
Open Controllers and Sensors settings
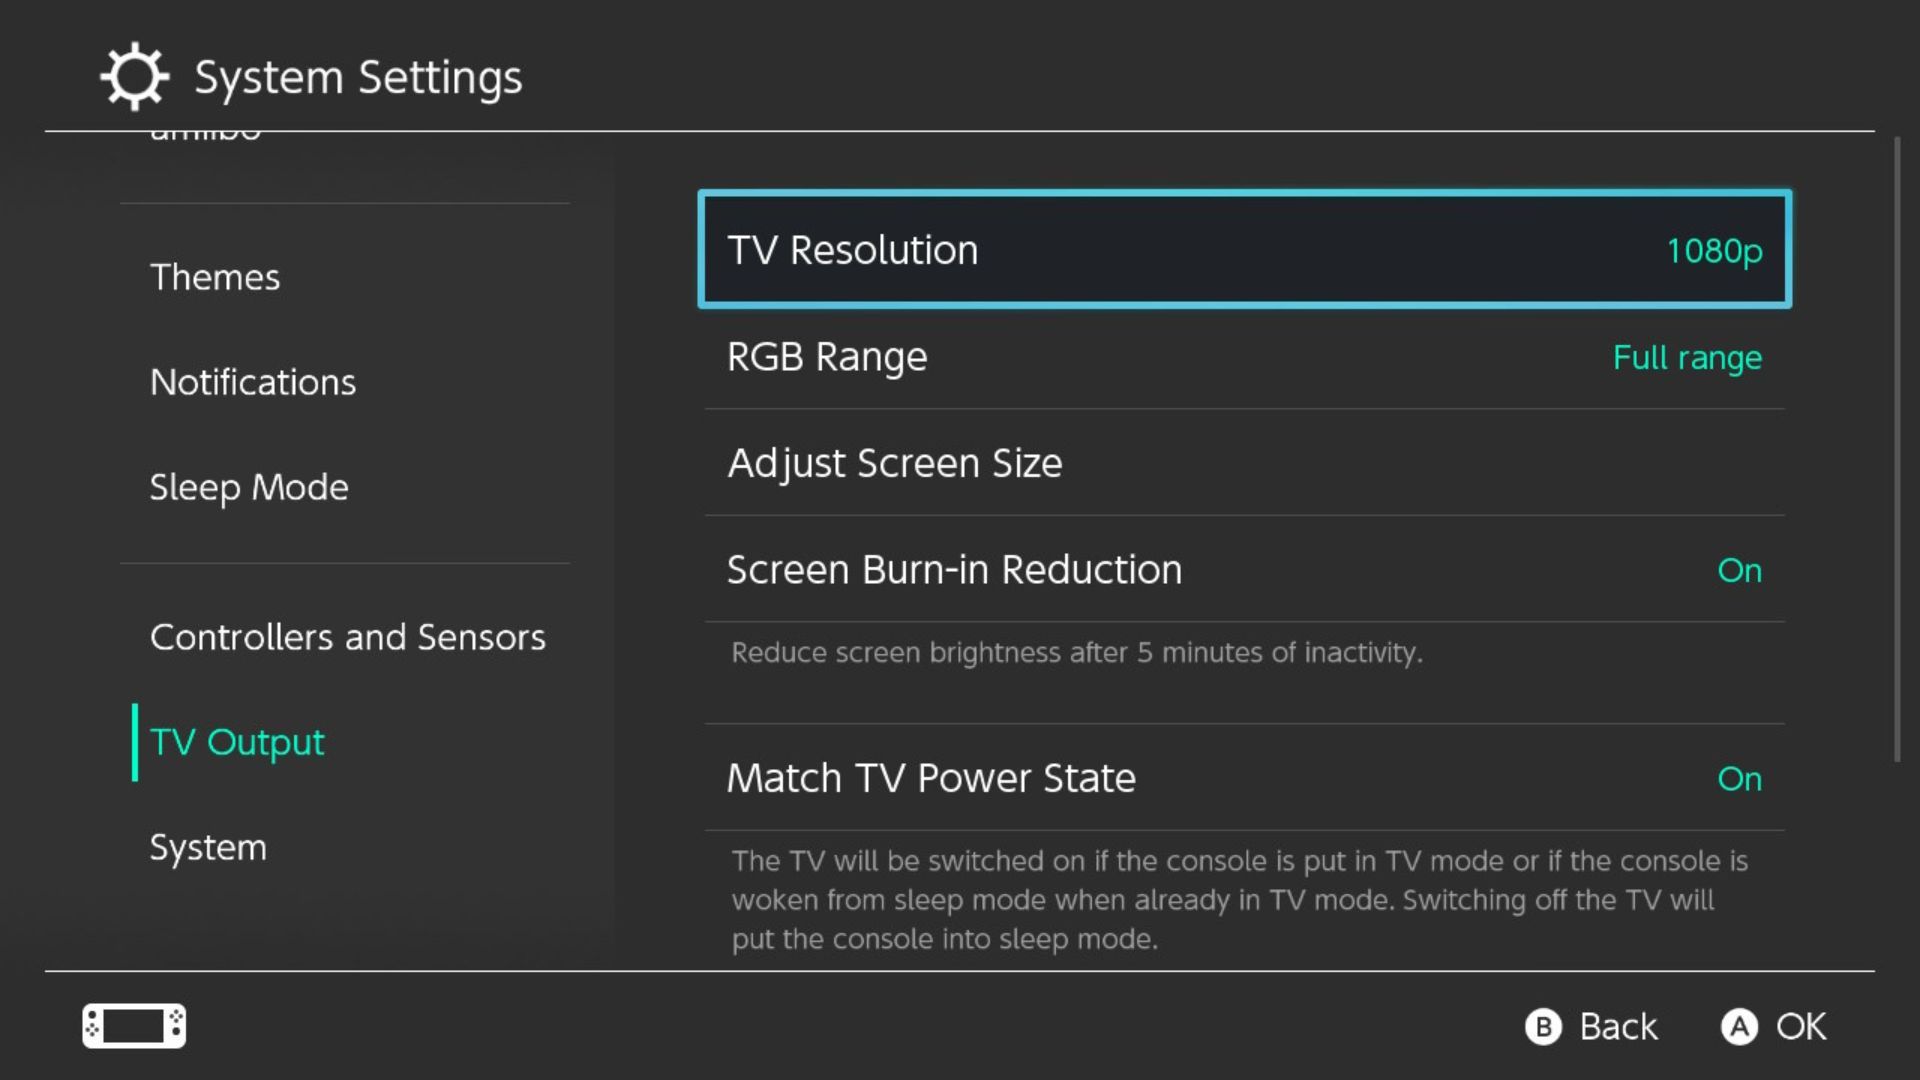coord(348,637)
